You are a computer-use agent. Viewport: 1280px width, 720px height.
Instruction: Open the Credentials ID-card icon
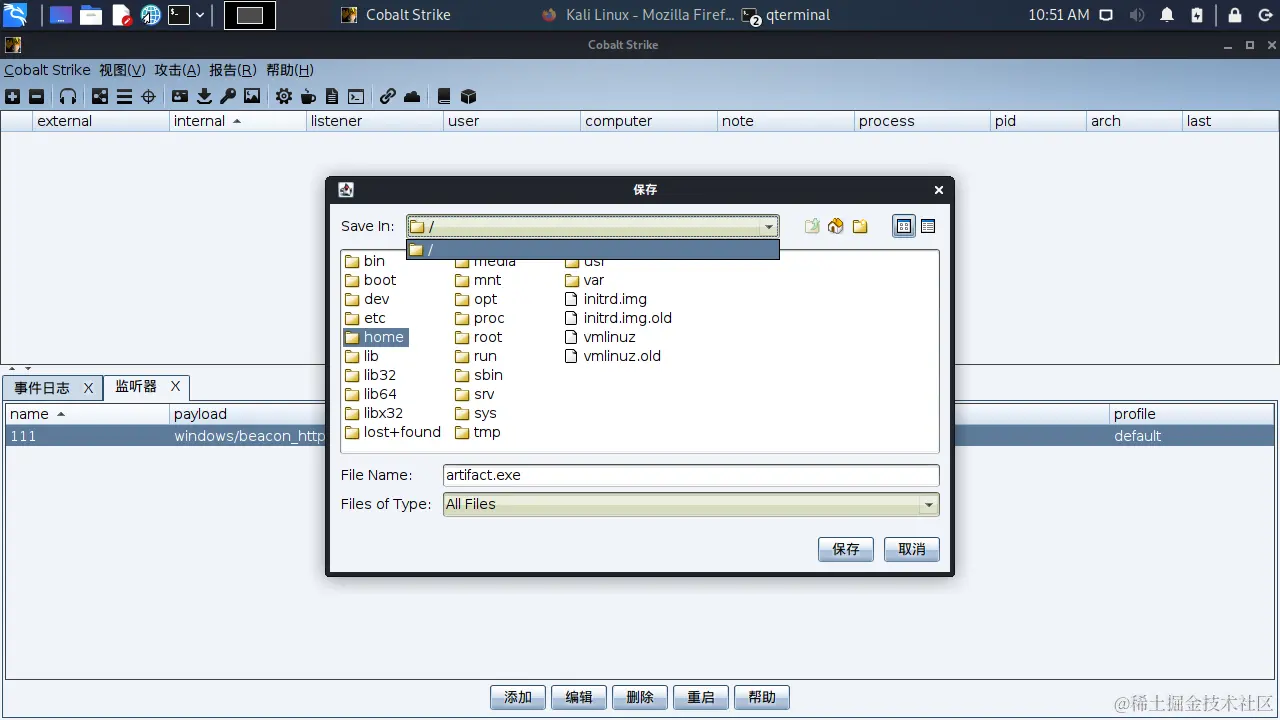180,97
